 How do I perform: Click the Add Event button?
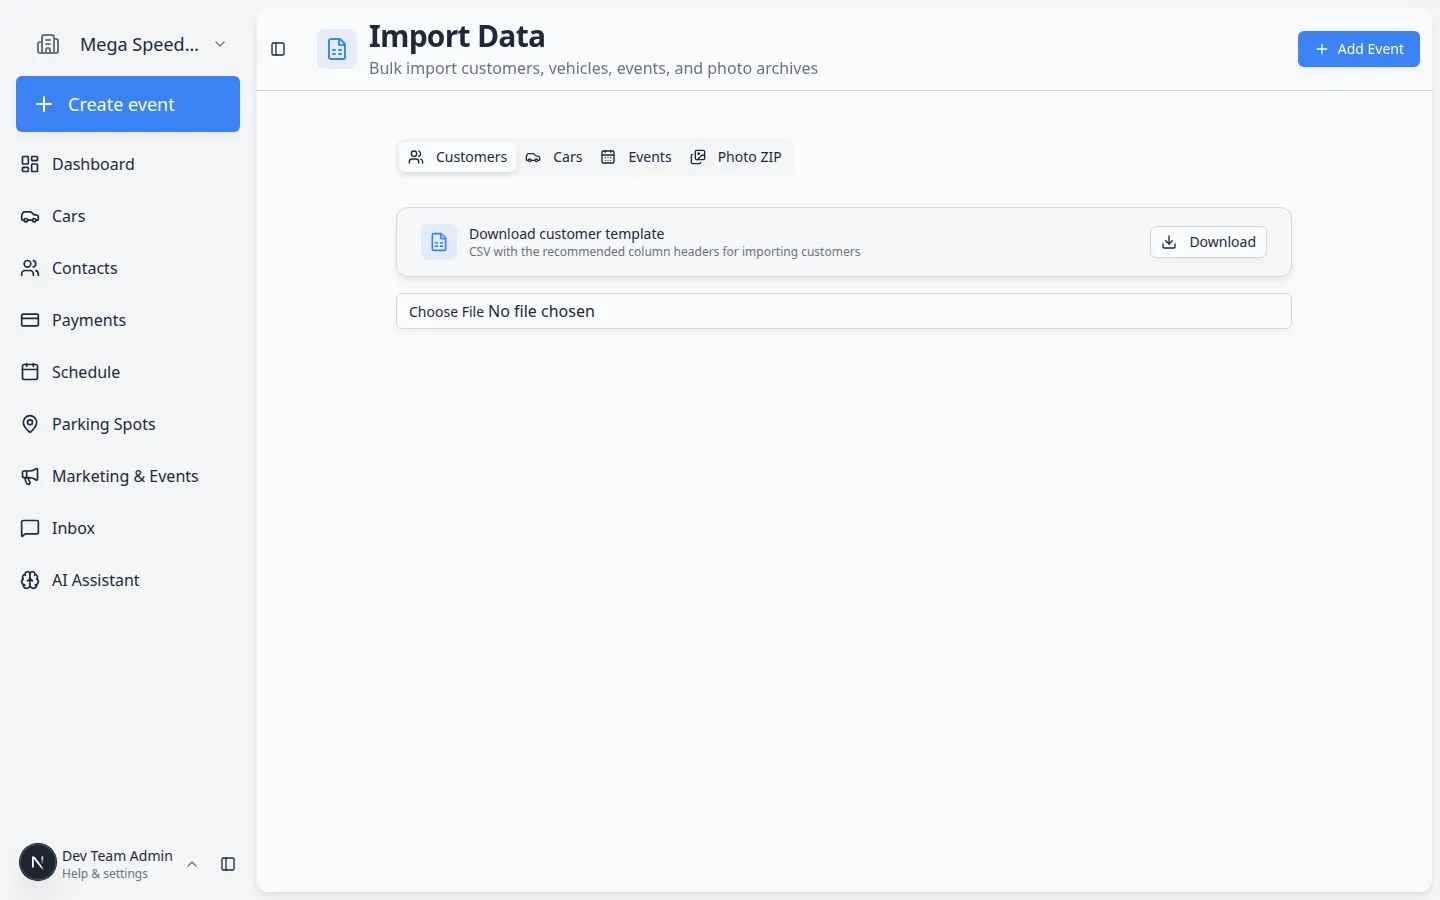pyautogui.click(x=1358, y=49)
